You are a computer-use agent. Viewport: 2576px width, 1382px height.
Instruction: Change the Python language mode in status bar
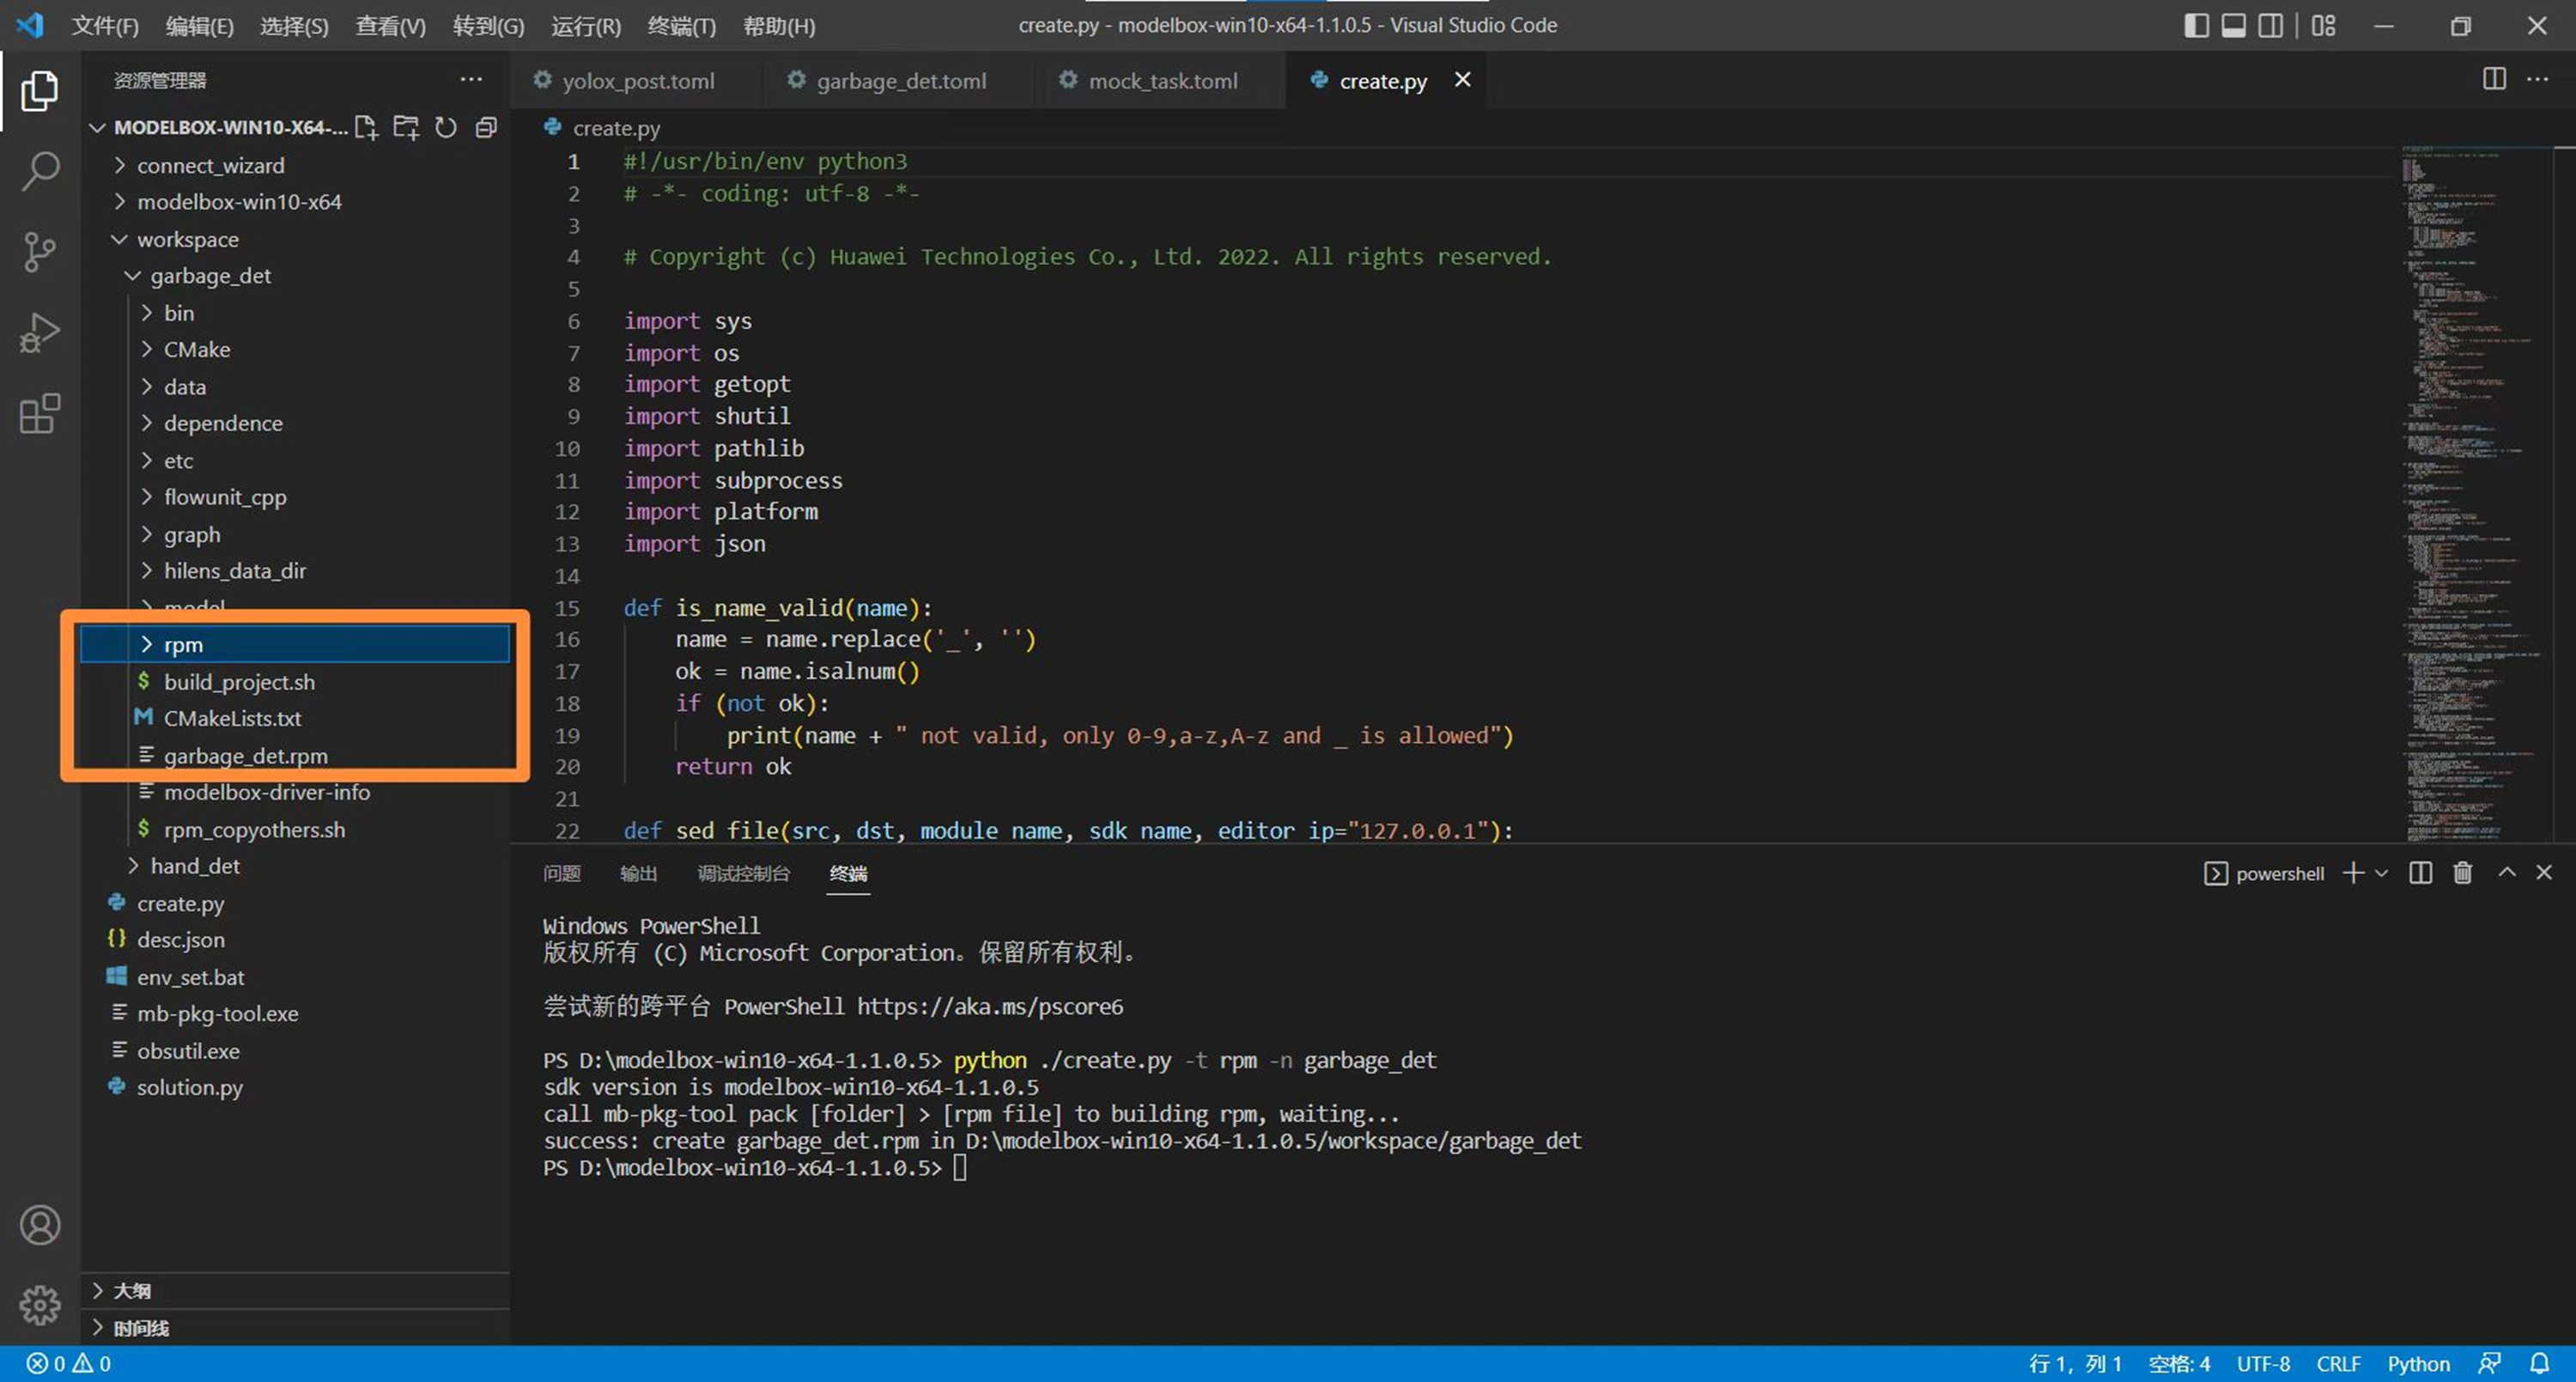[x=2418, y=1363]
